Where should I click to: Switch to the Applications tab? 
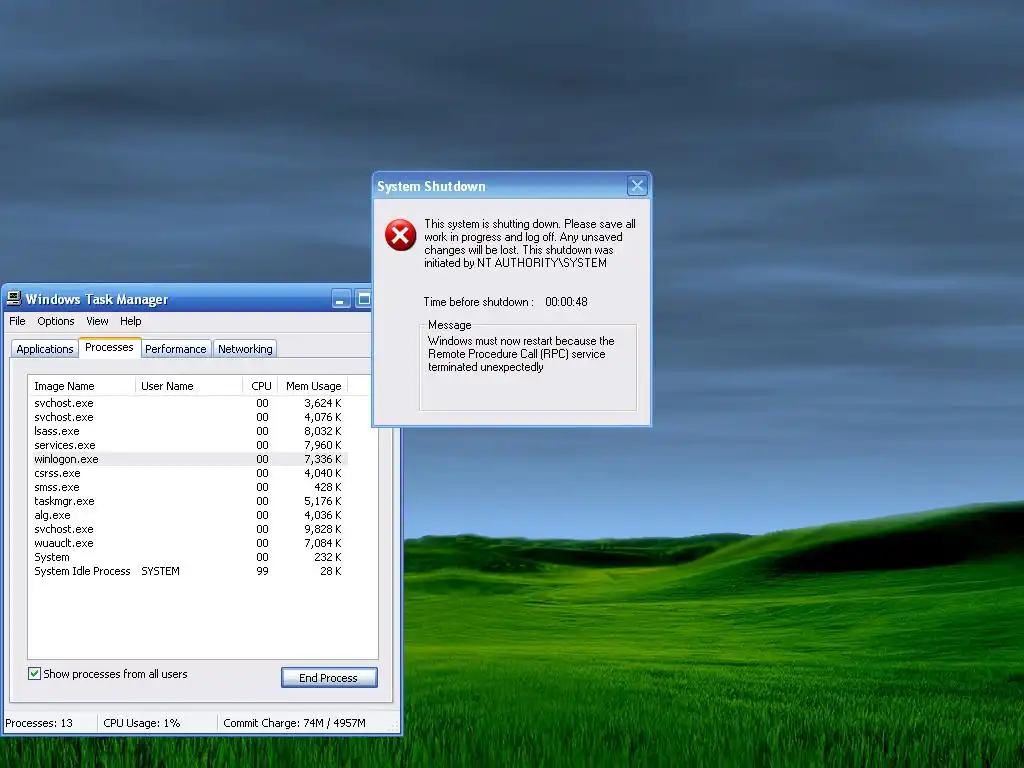point(44,349)
